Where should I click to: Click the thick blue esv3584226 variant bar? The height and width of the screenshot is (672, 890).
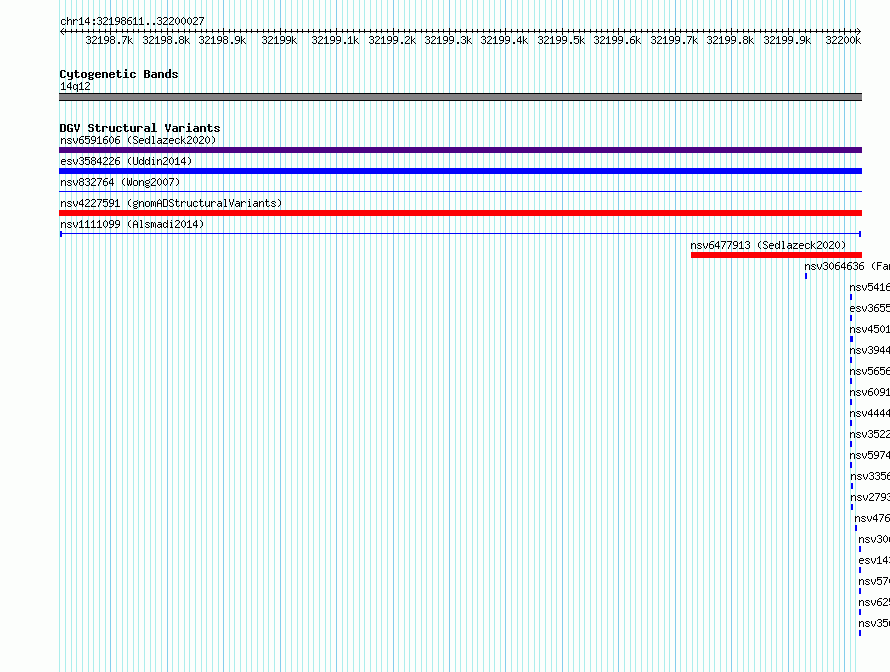click(460, 171)
